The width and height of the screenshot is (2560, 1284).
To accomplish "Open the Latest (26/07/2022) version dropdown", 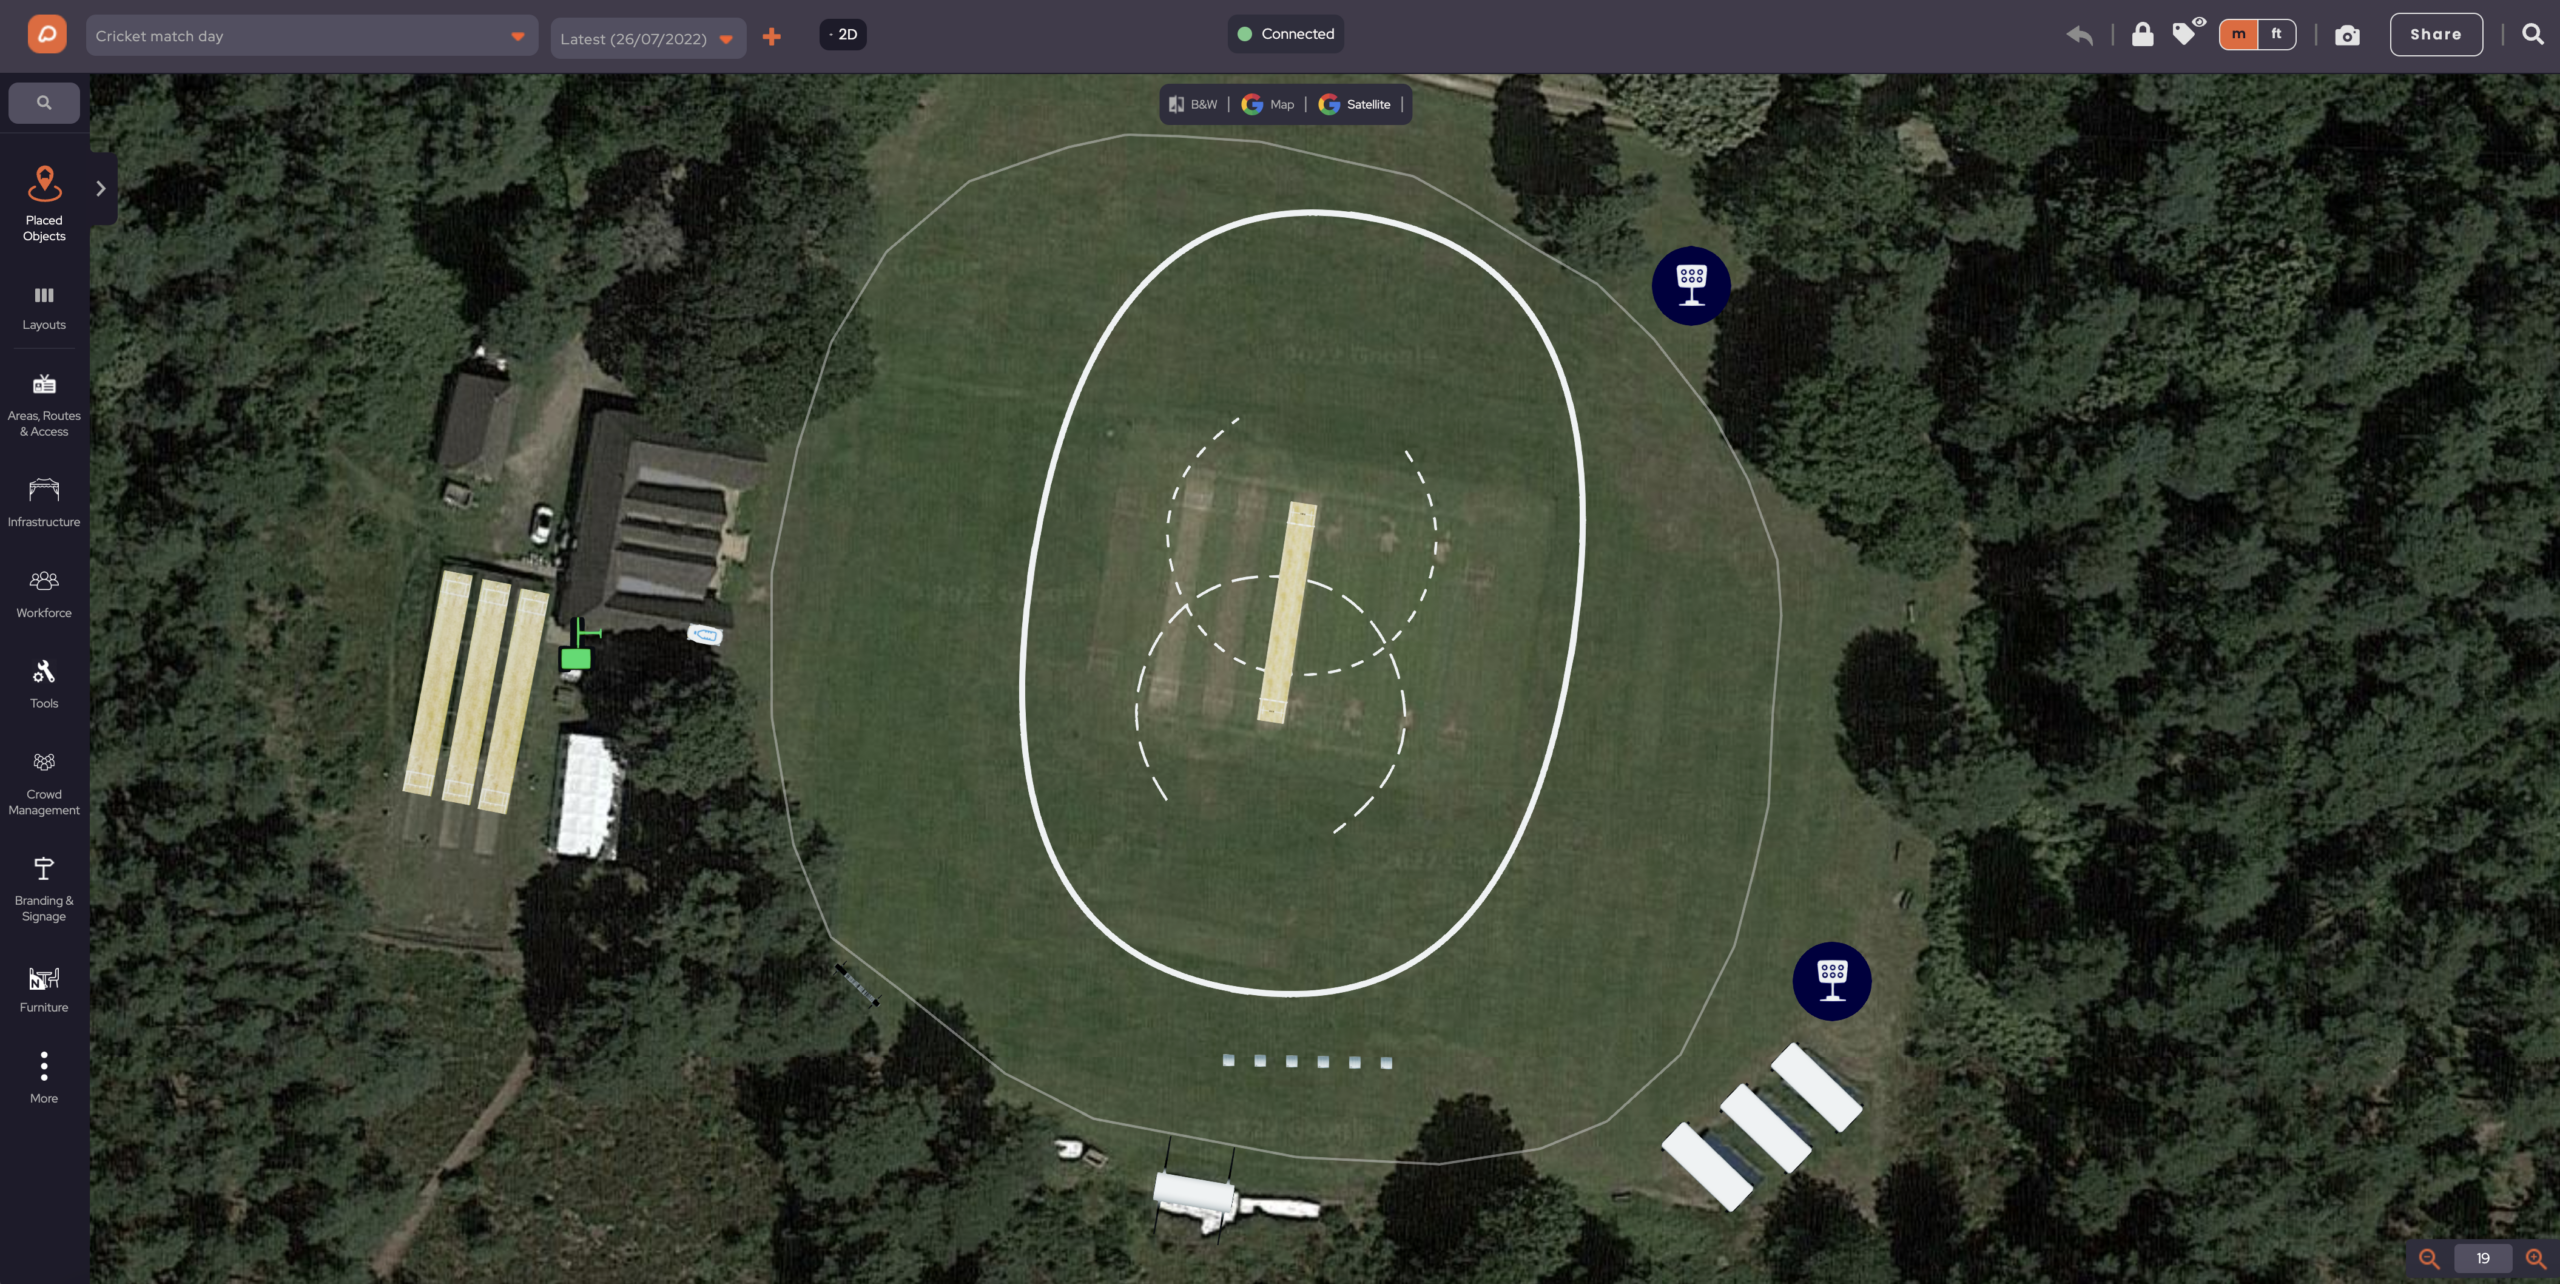I will 648,38.
